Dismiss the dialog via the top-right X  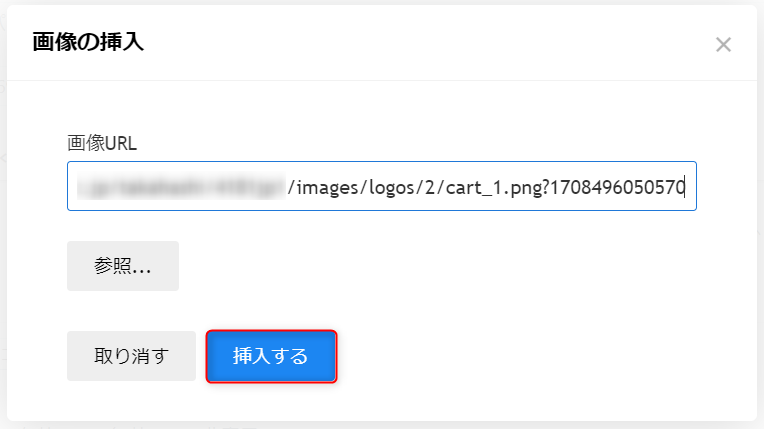723,44
